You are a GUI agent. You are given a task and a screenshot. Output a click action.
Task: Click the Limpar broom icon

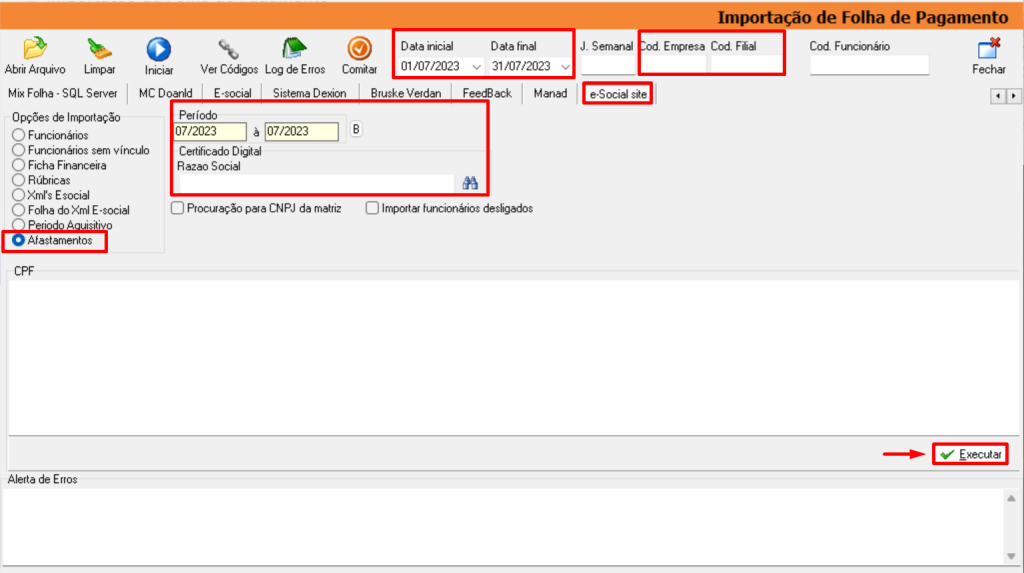99,49
